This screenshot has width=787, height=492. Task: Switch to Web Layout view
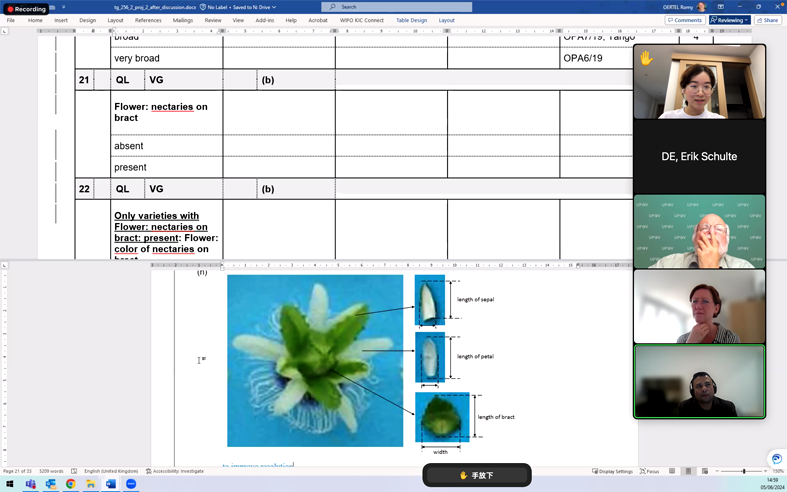(x=705, y=471)
